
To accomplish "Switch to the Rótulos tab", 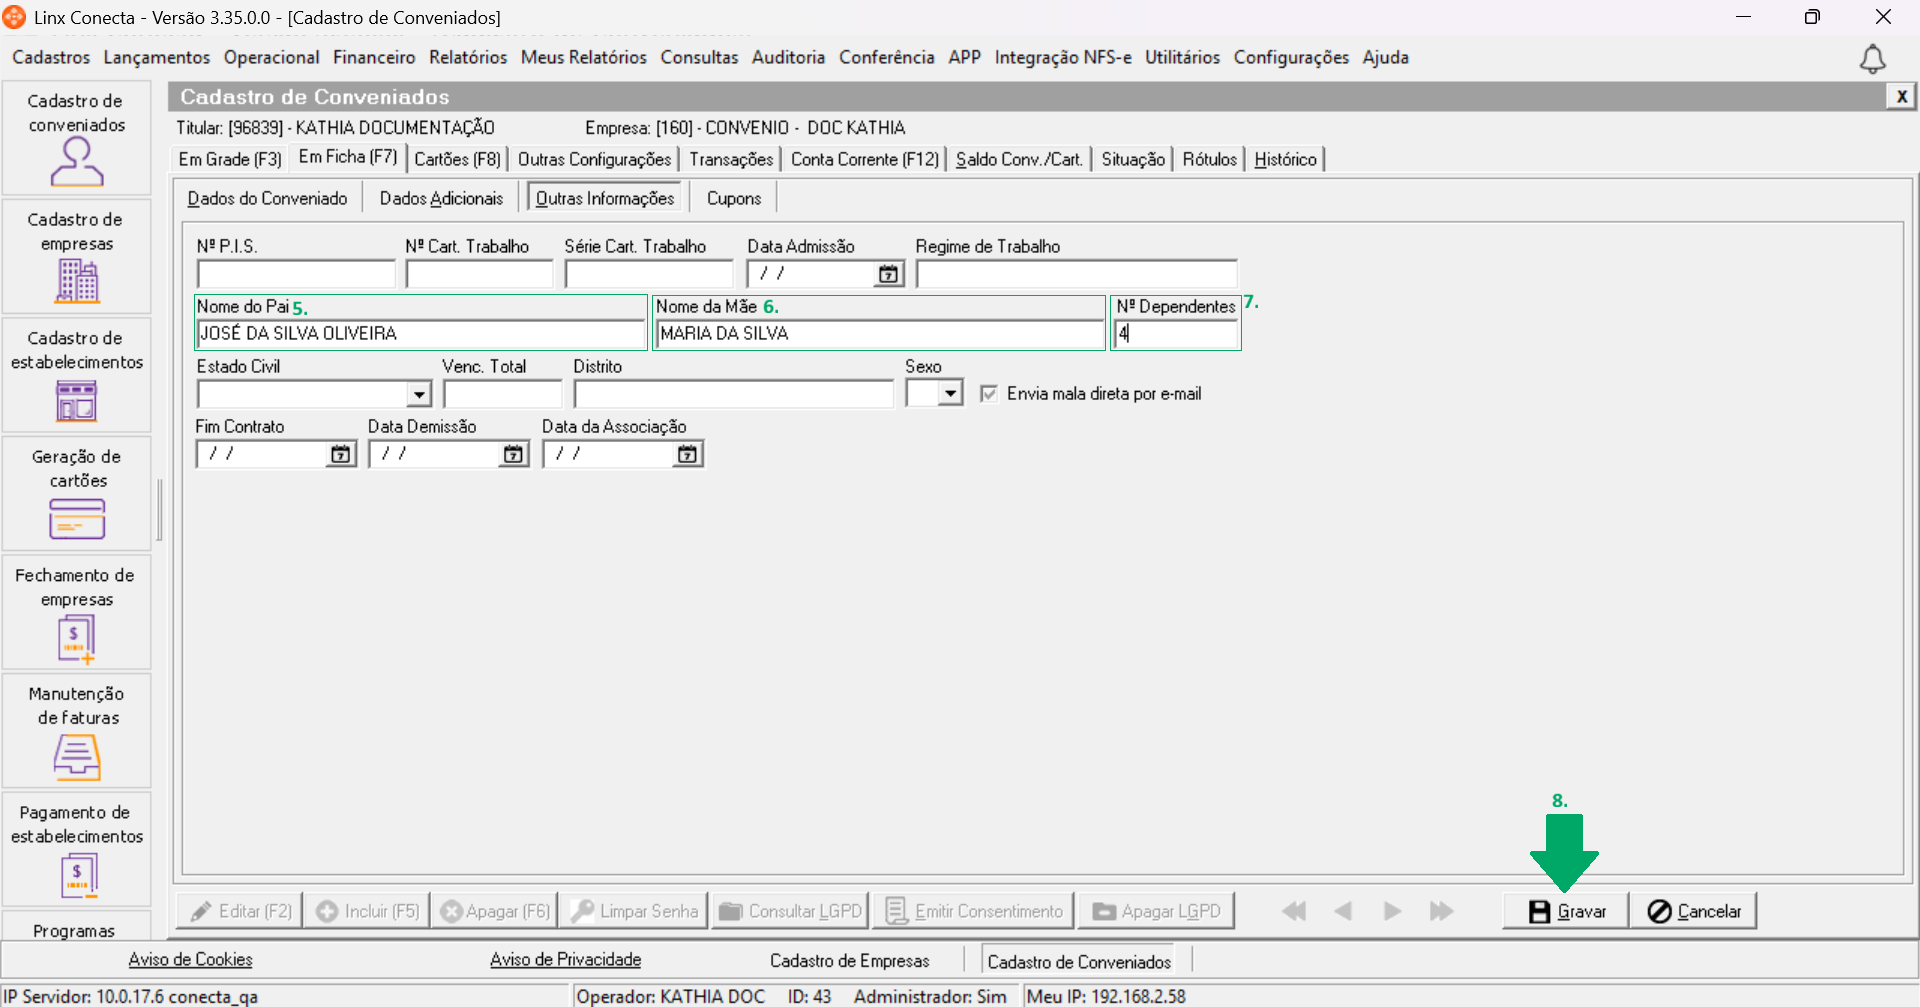I will [1209, 160].
